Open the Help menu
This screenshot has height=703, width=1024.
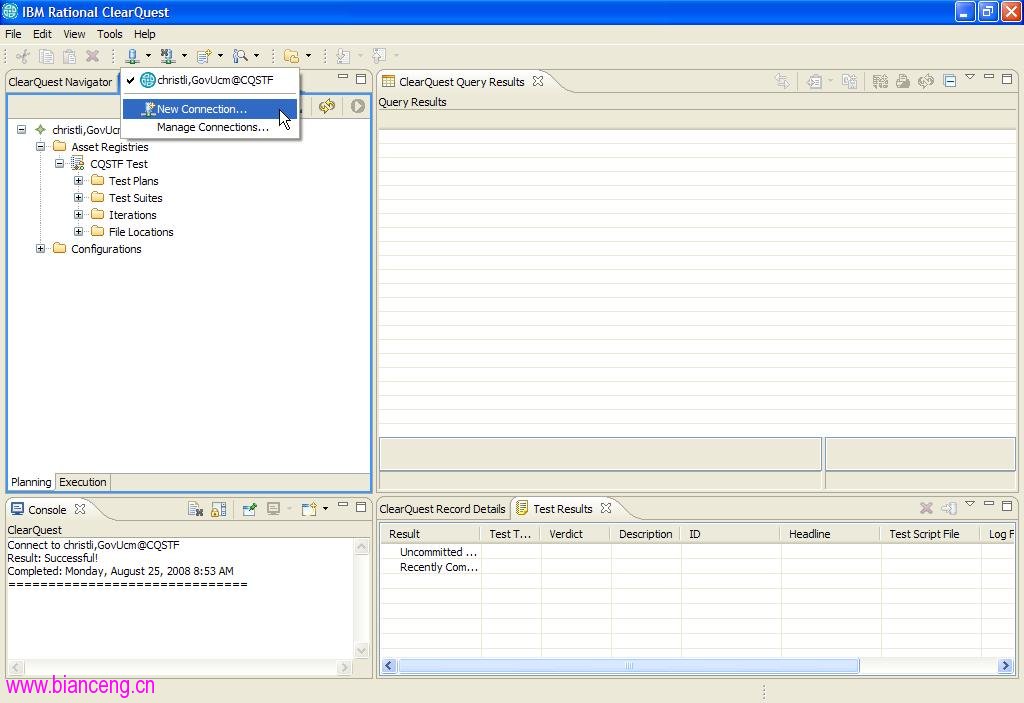click(144, 34)
